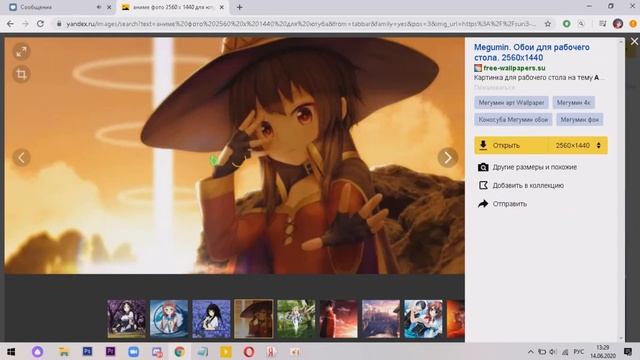640x360 pixels.
Task: Click Другие размеры и похожие
Action: pos(534,167)
